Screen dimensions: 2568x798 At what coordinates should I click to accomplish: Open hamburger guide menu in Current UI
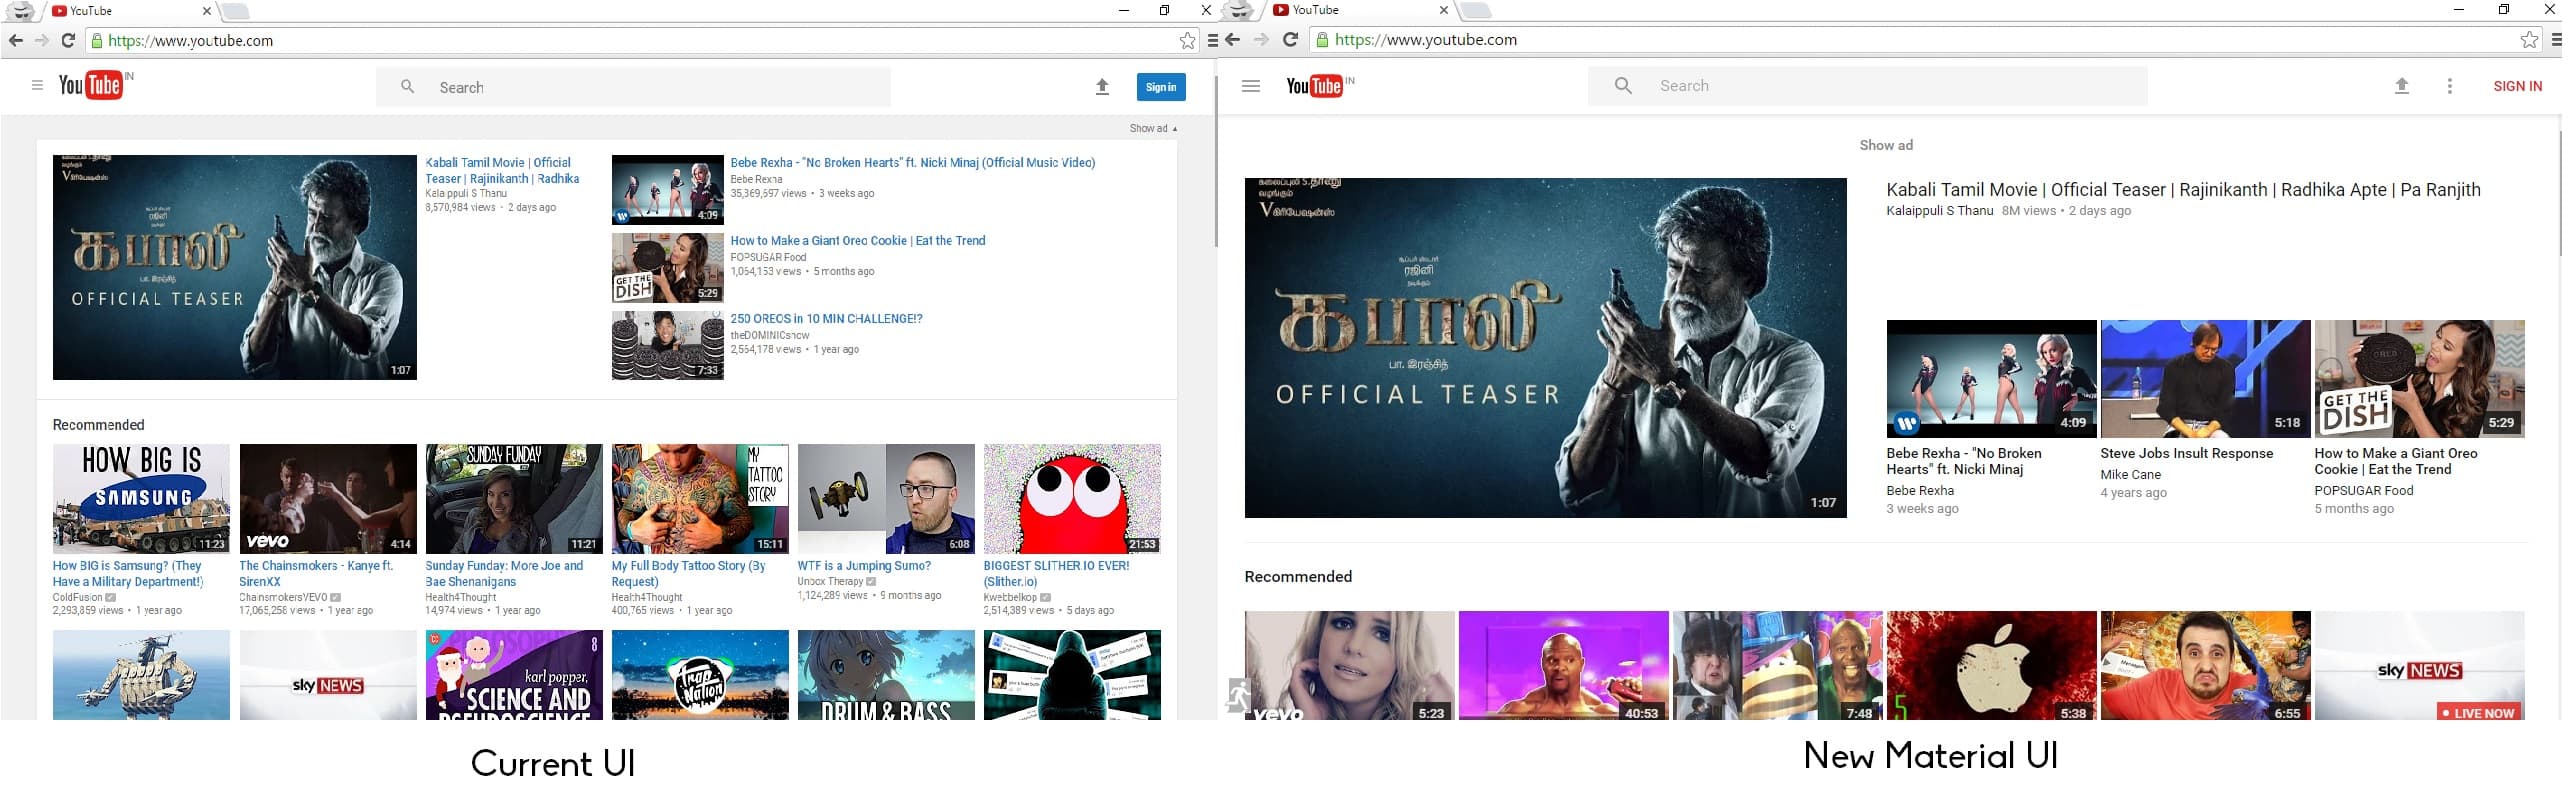[37, 86]
